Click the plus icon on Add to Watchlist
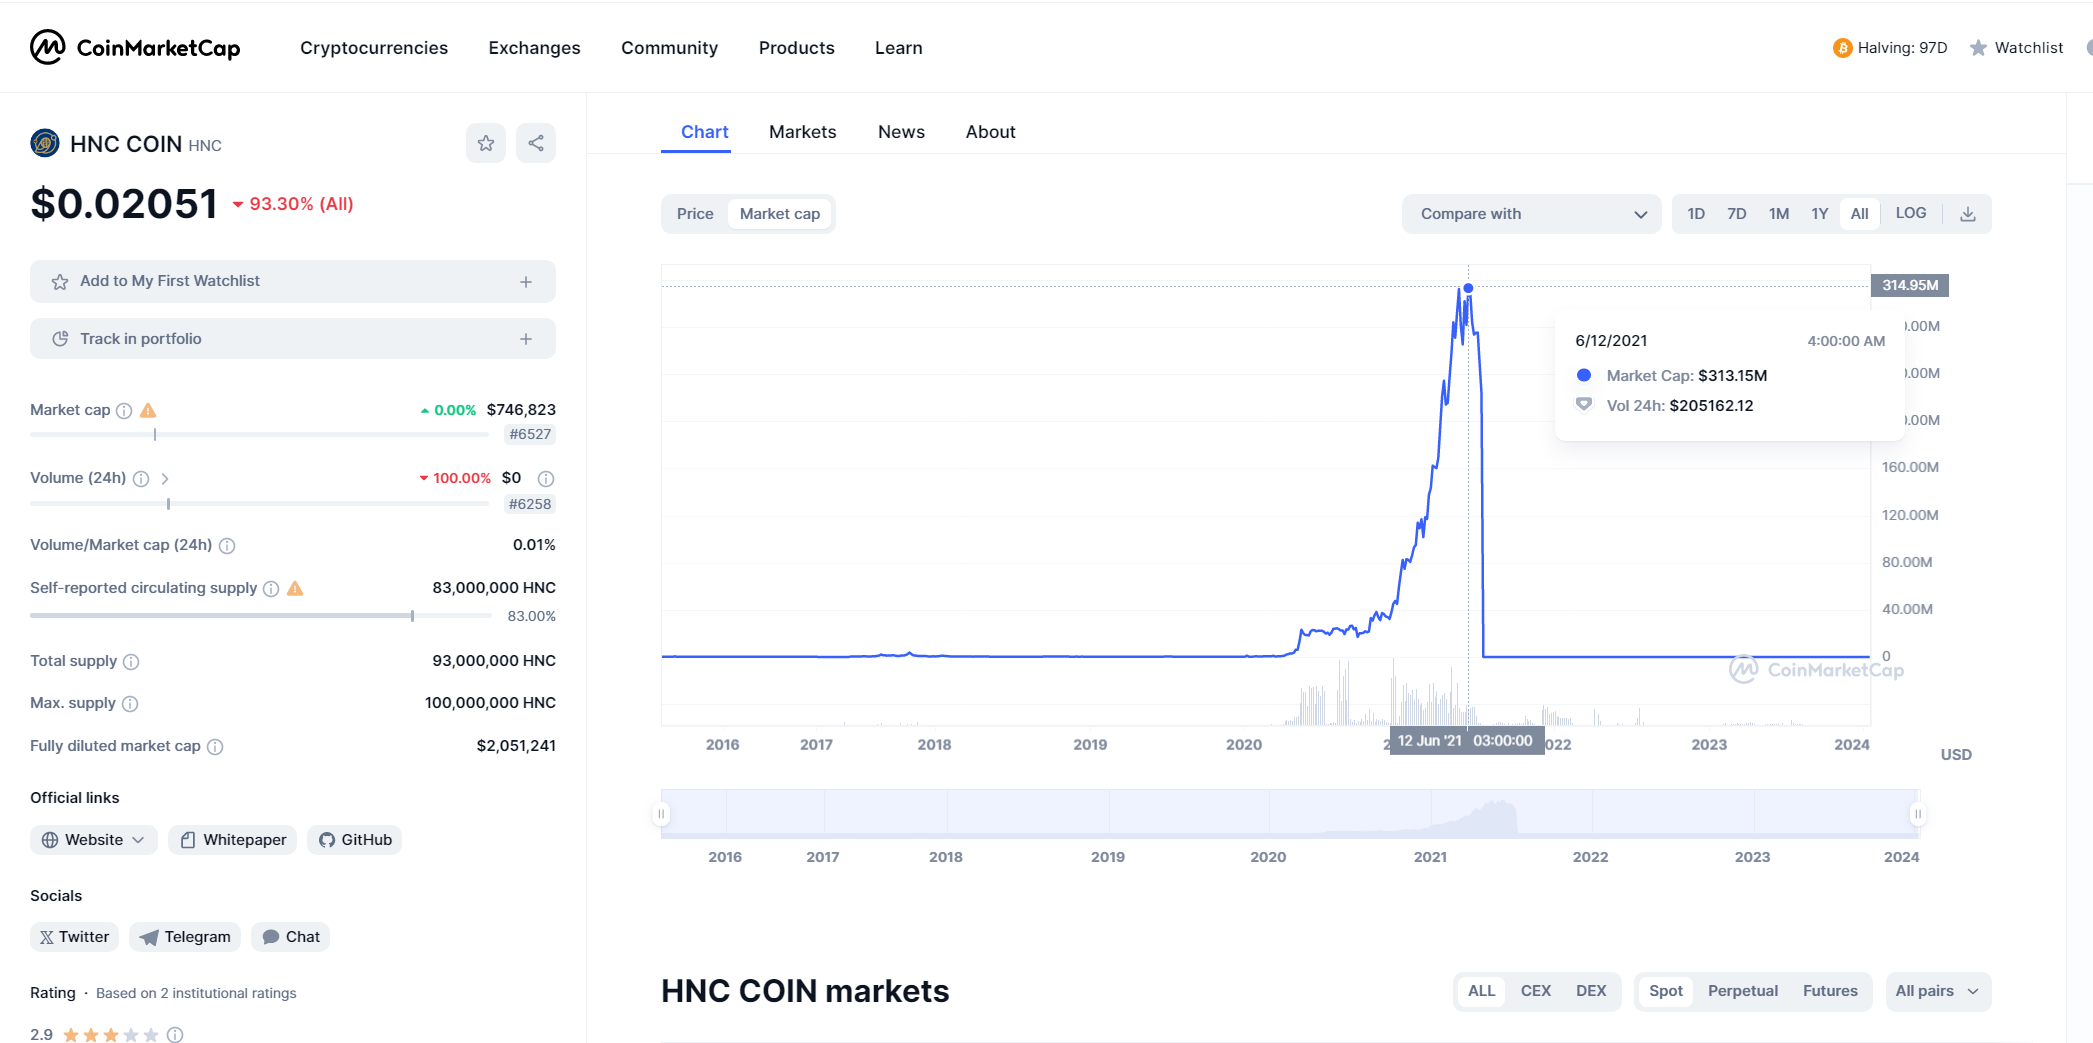This screenshot has height=1043, width=2093. coord(526,282)
